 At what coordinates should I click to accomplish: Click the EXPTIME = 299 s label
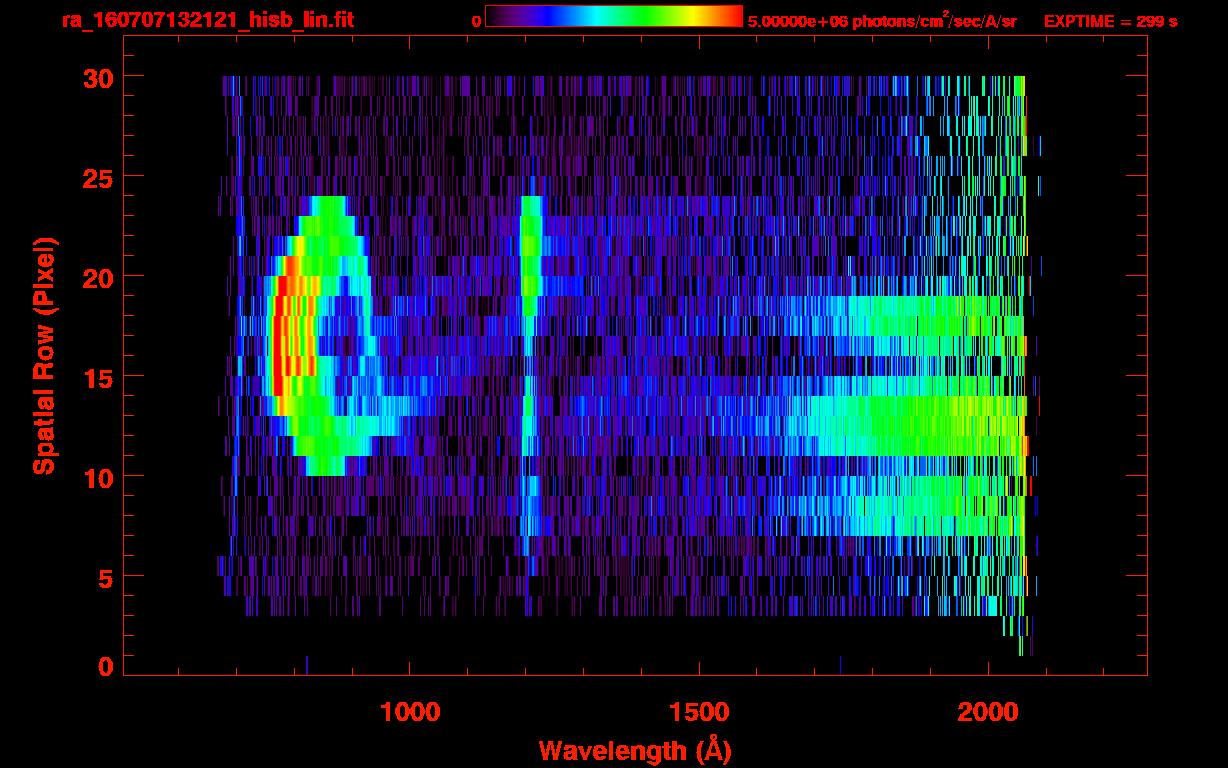(x=1110, y=21)
